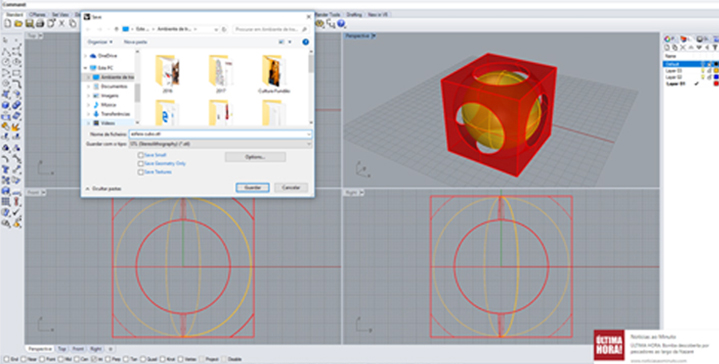Select the Rectangle tool in left sidebar
Screen dimensions: 719x364
(x=17, y=72)
